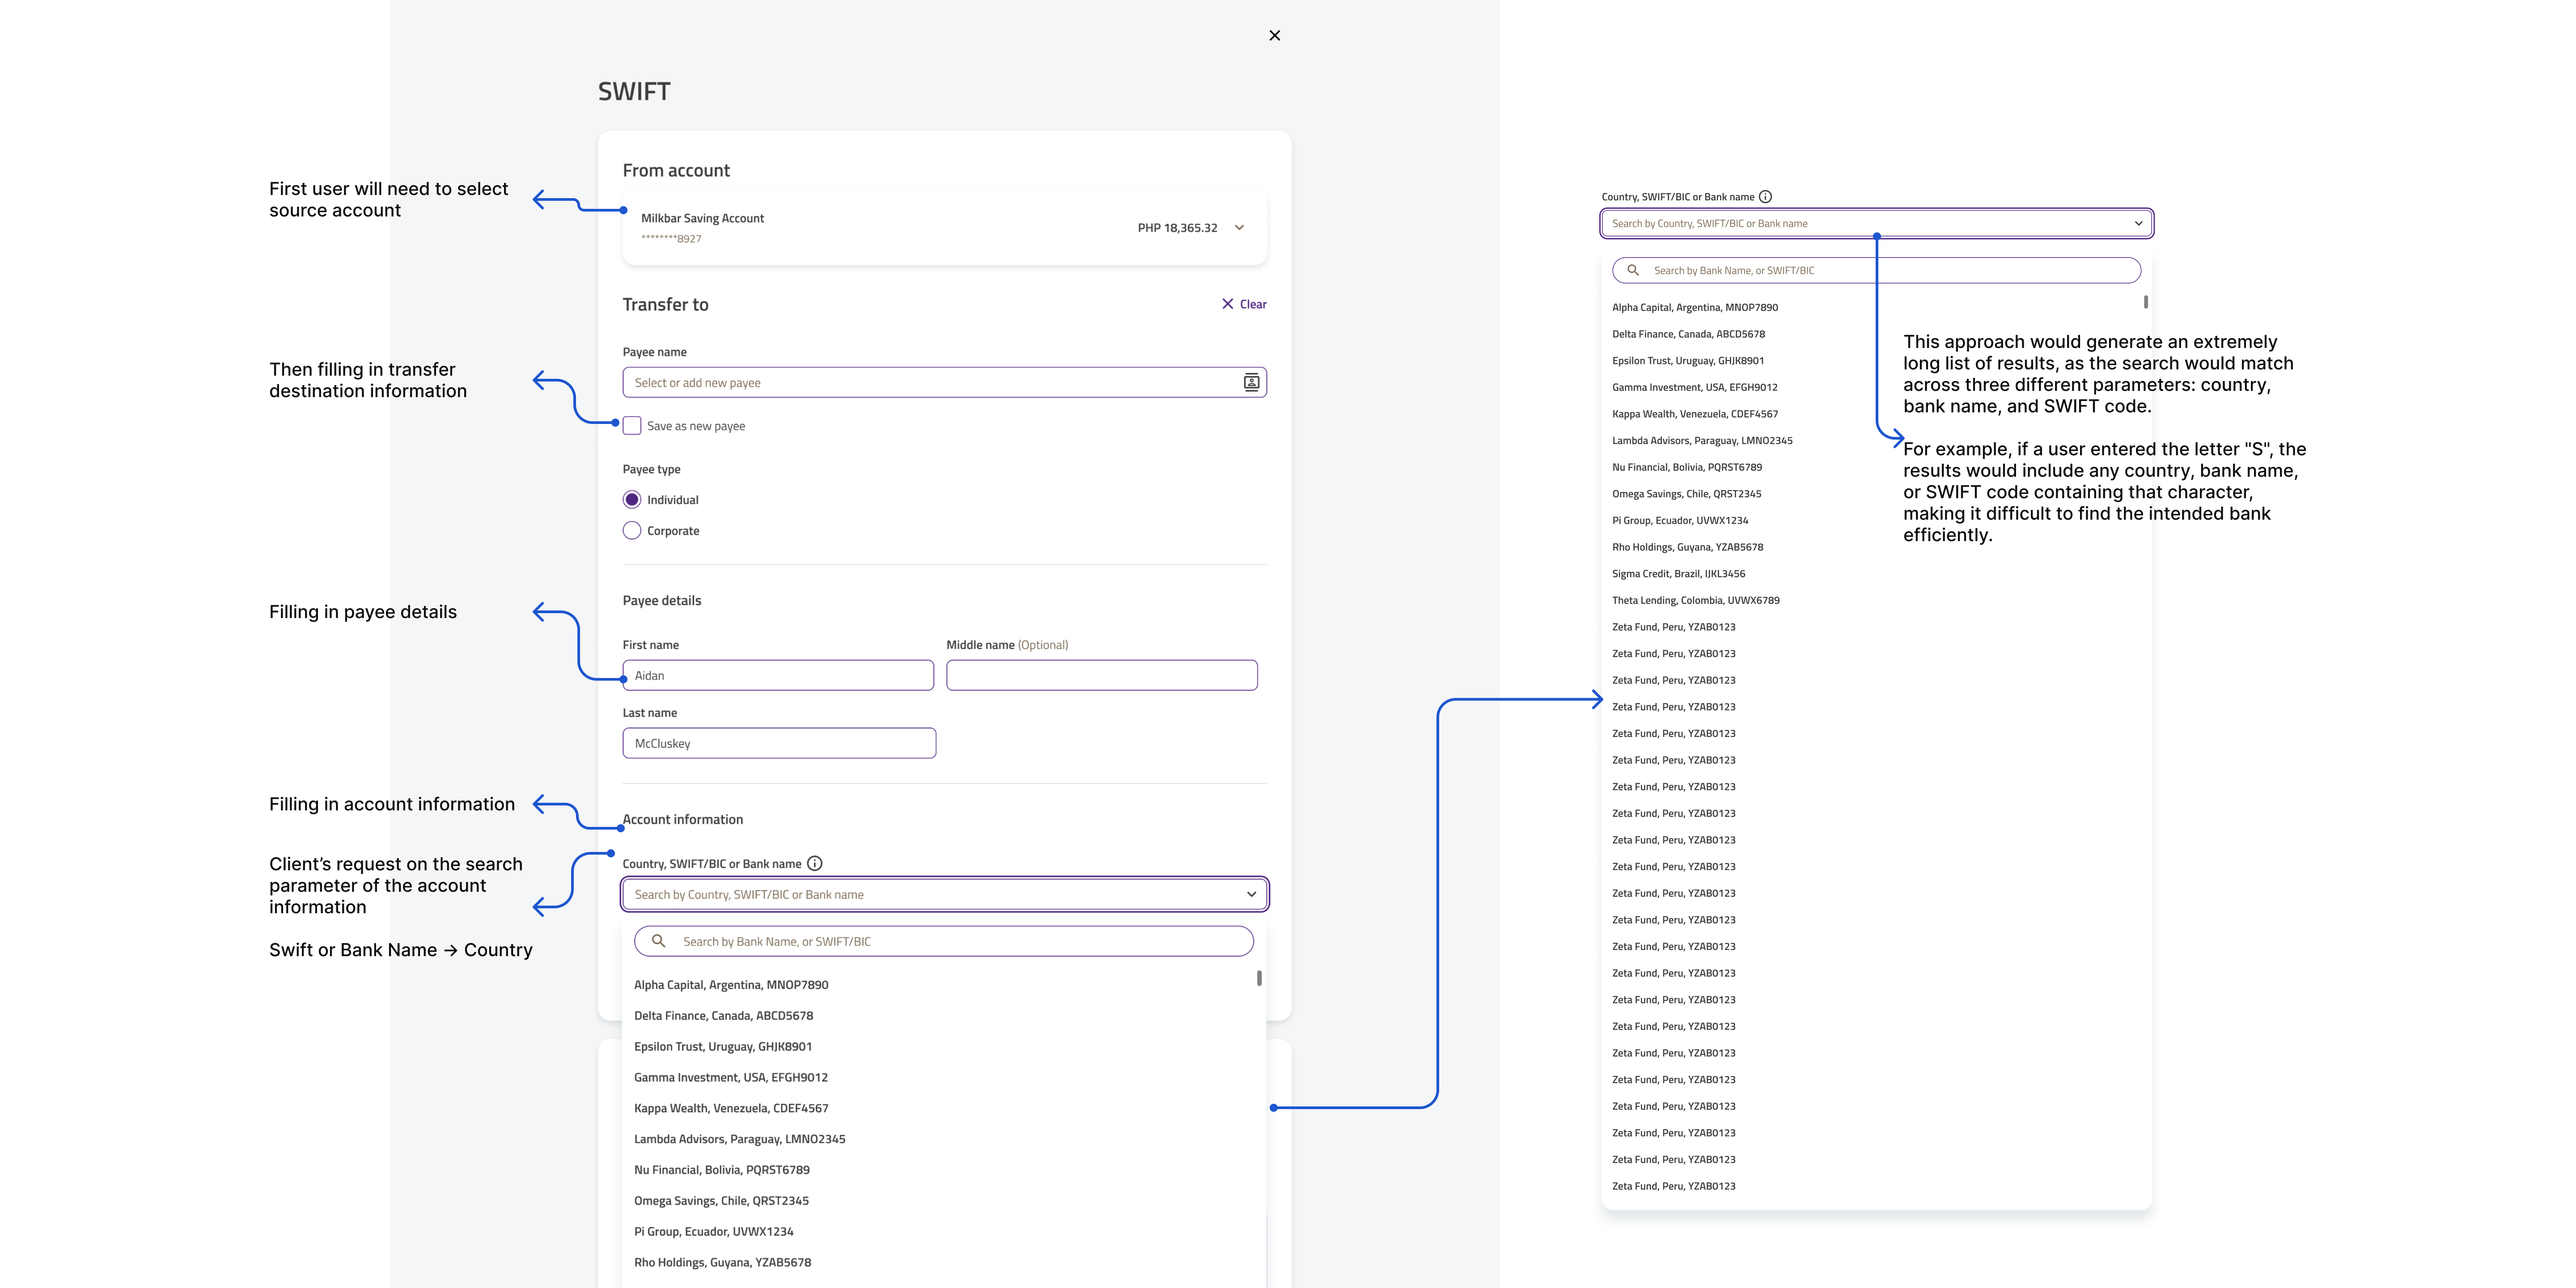Pick Pi Group, Ecuador in the right mockup
2576x1288 pixels.
coord(1680,521)
